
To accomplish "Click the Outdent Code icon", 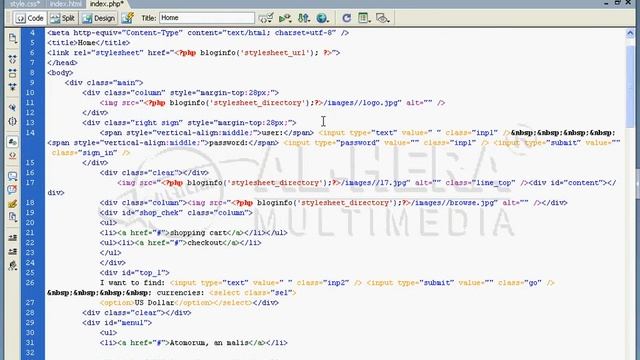I will (x=13, y=251).
